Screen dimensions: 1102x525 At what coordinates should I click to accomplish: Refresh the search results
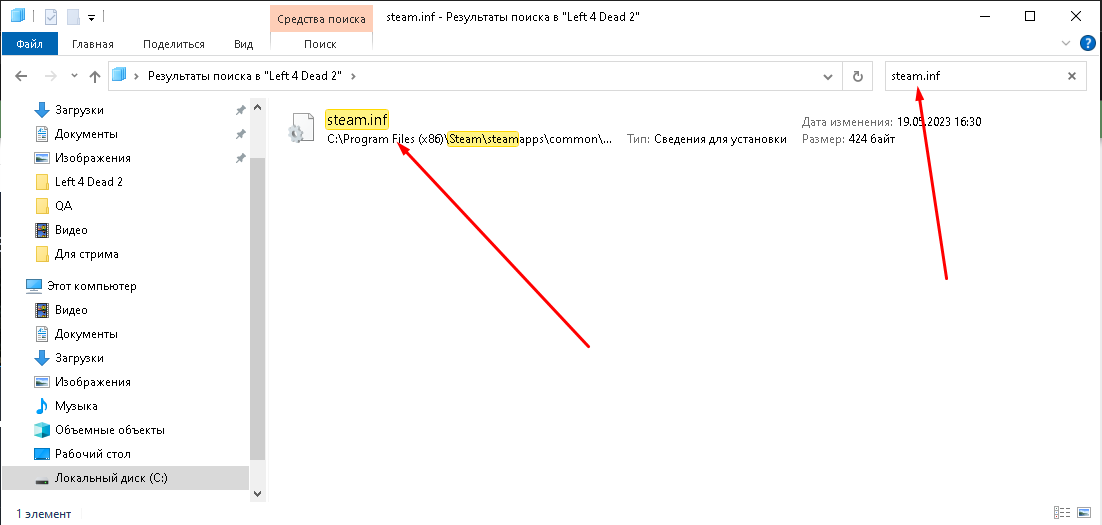tap(857, 76)
